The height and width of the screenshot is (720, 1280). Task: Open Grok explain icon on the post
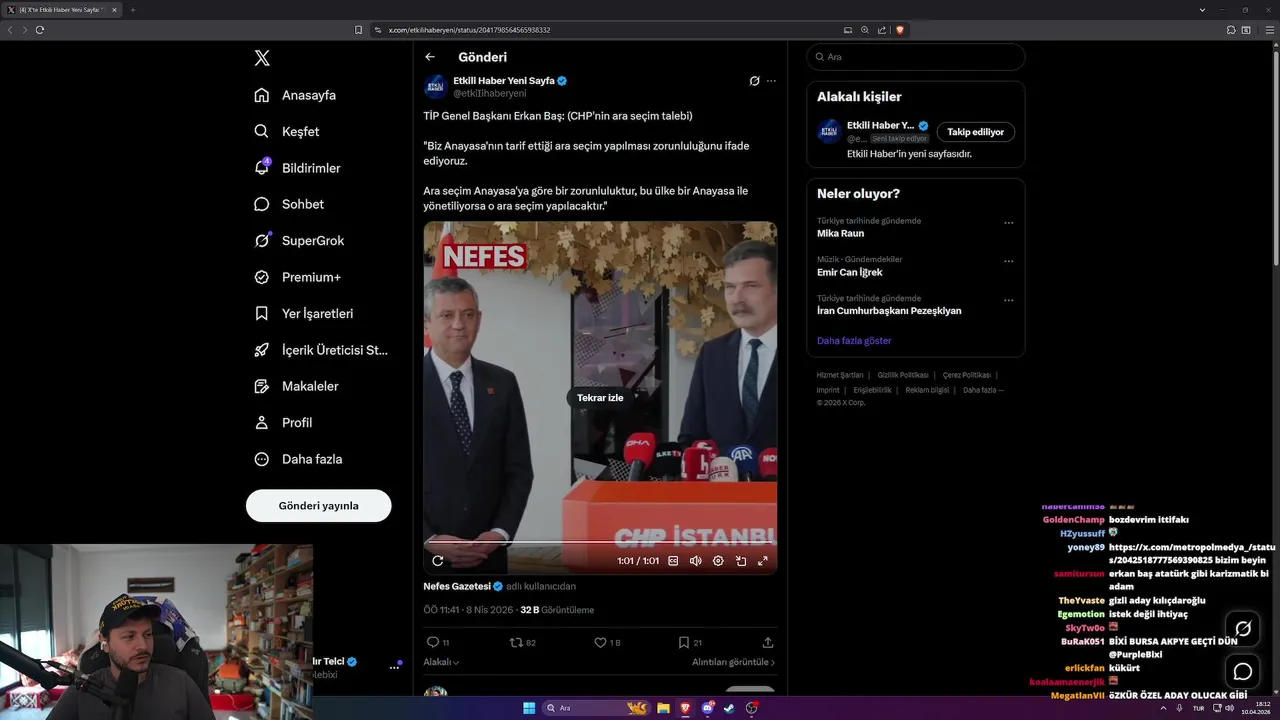click(x=754, y=81)
